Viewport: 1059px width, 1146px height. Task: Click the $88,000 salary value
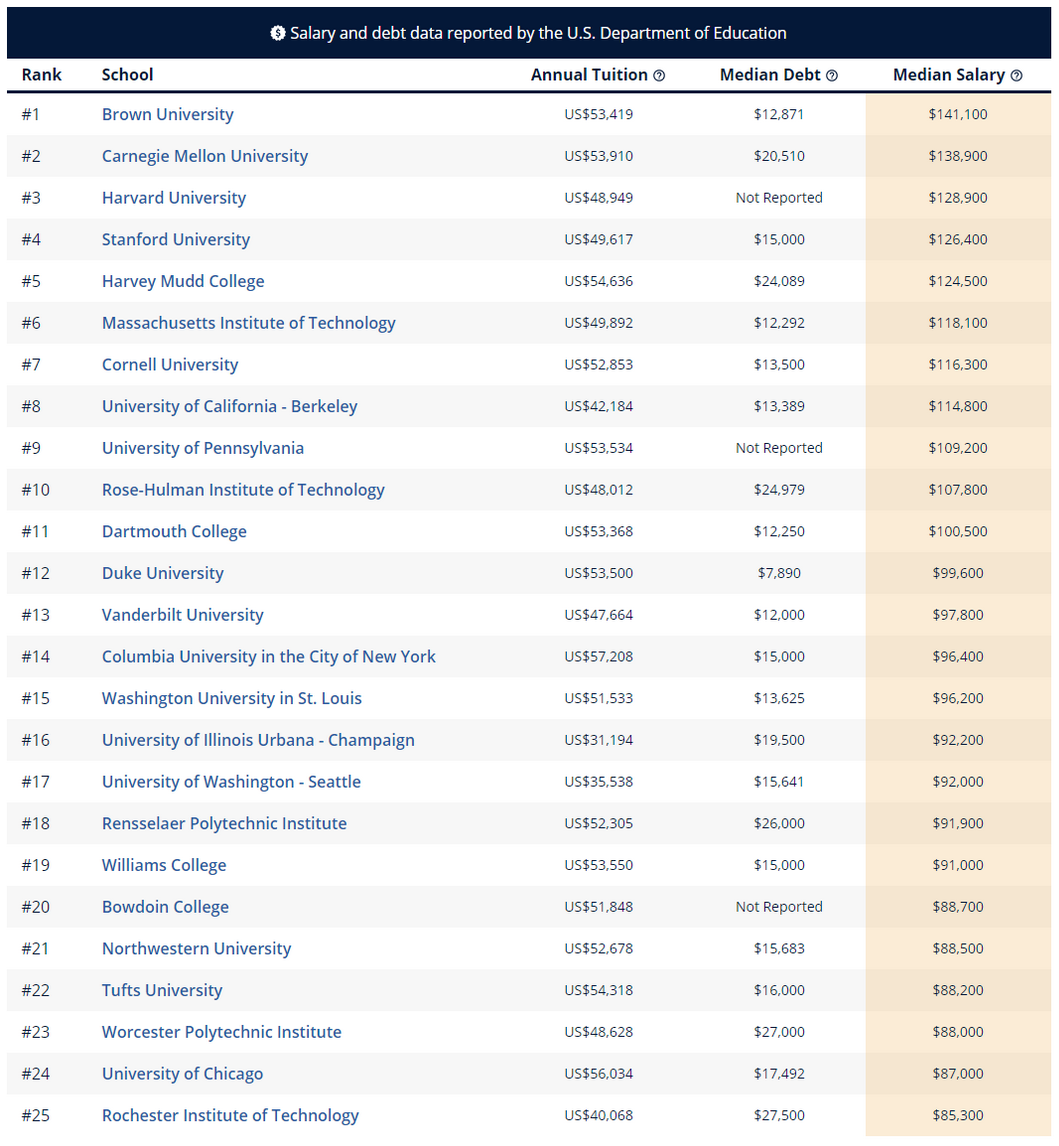957,1031
